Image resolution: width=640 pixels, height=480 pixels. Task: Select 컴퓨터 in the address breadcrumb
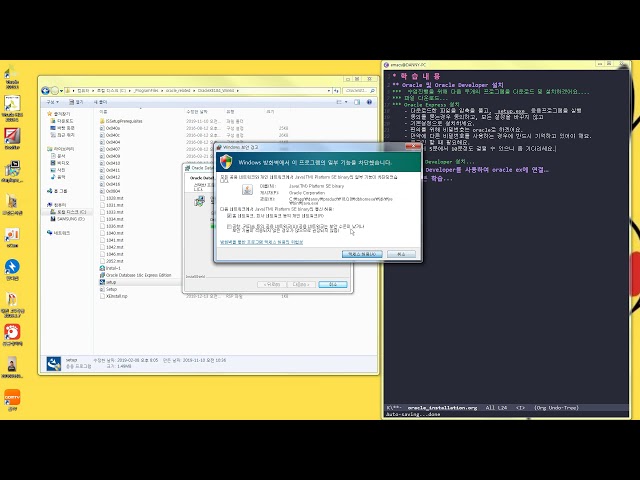tap(83, 91)
